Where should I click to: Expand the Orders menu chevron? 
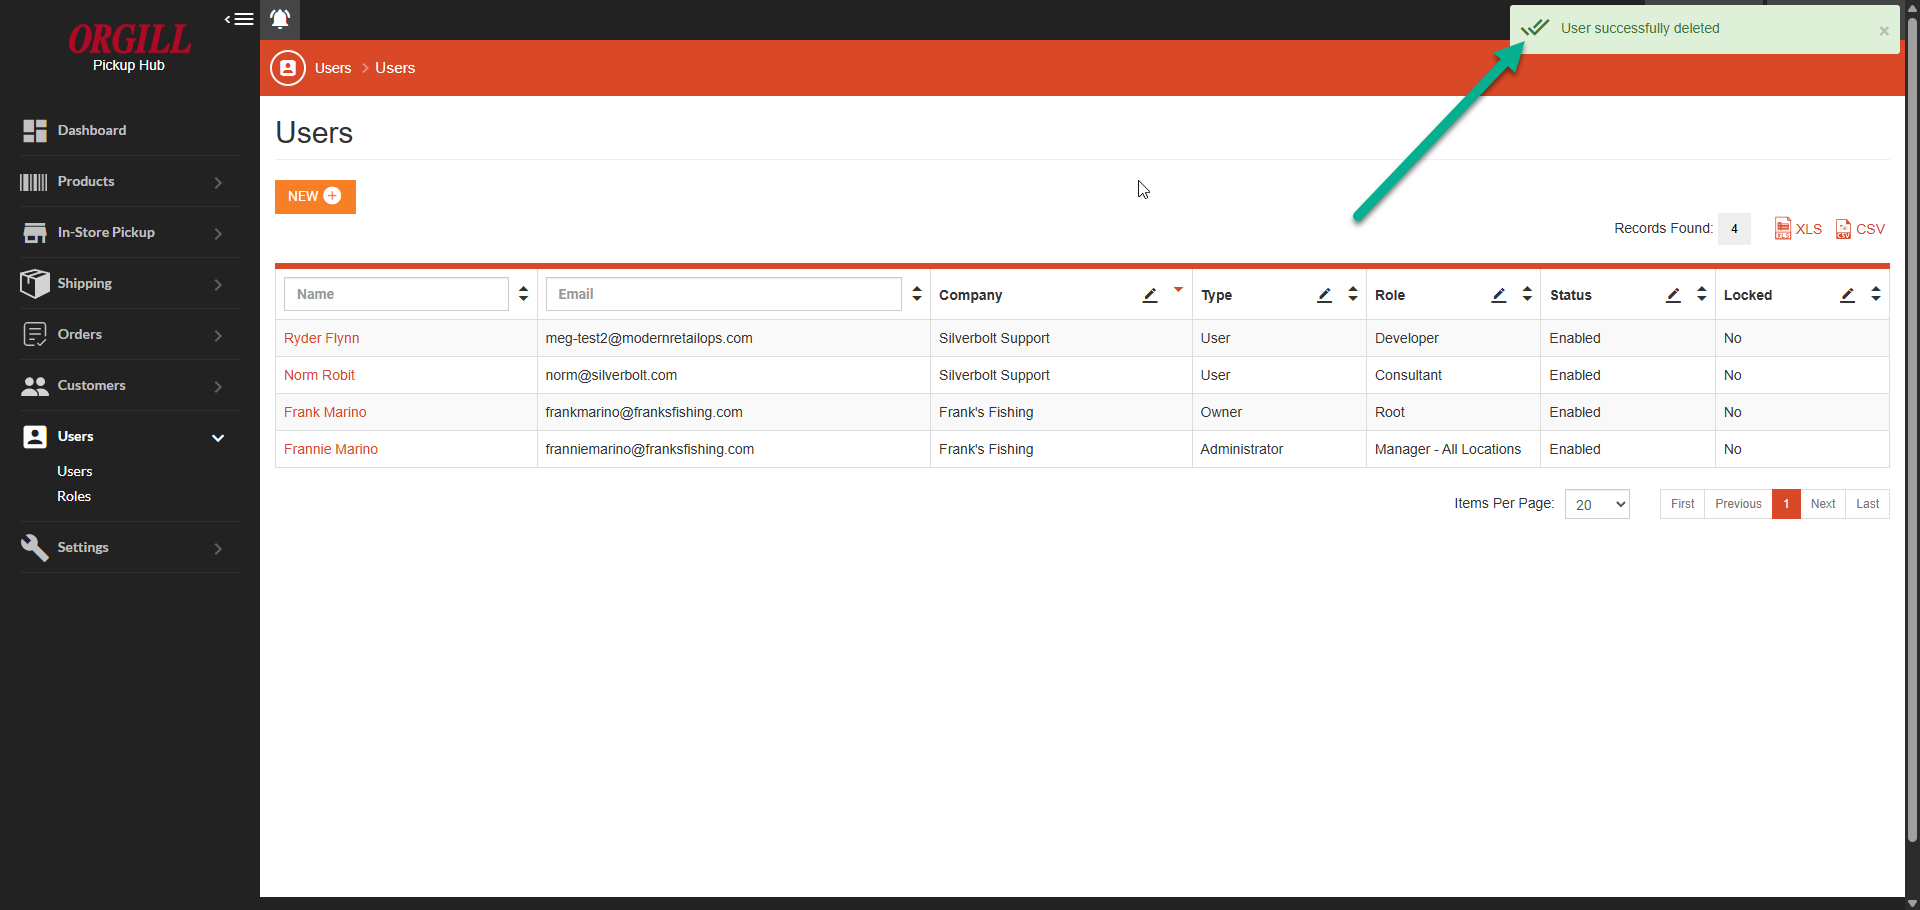[x=218, y=336]
